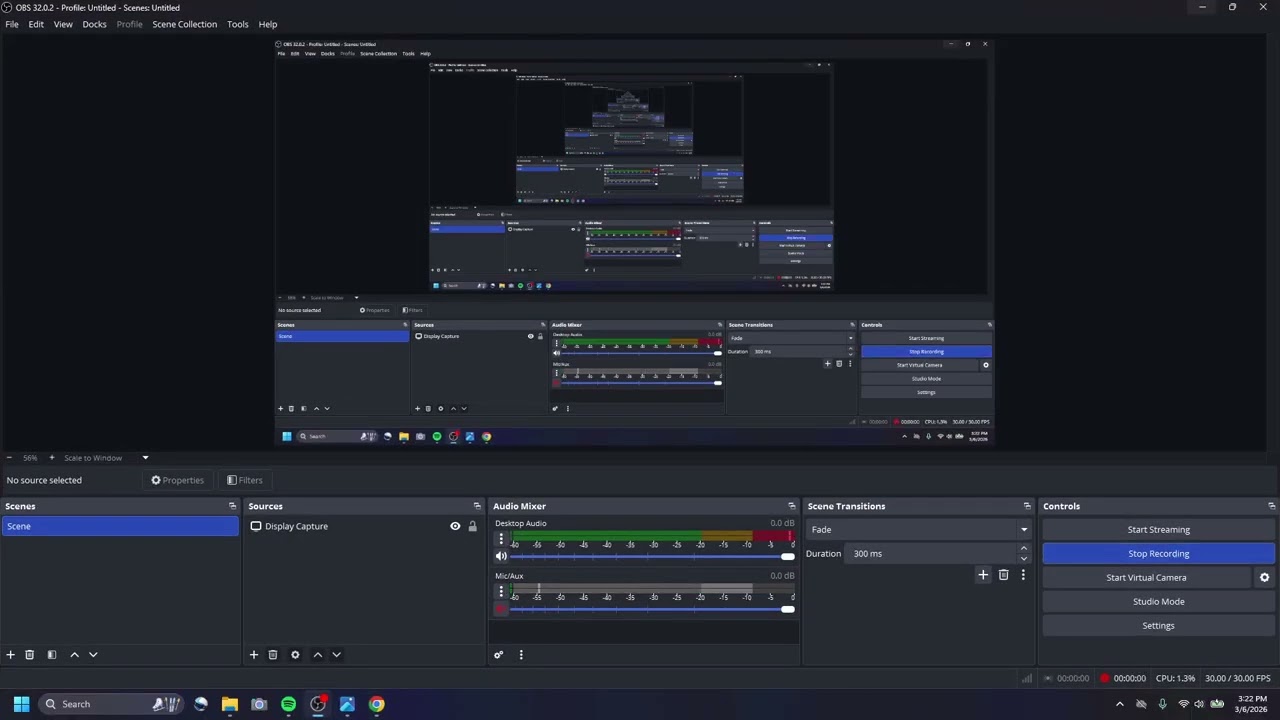Click Stop Recording button
The width and height of the screenshot is (1280, 720).
[x=1158, y=554]
